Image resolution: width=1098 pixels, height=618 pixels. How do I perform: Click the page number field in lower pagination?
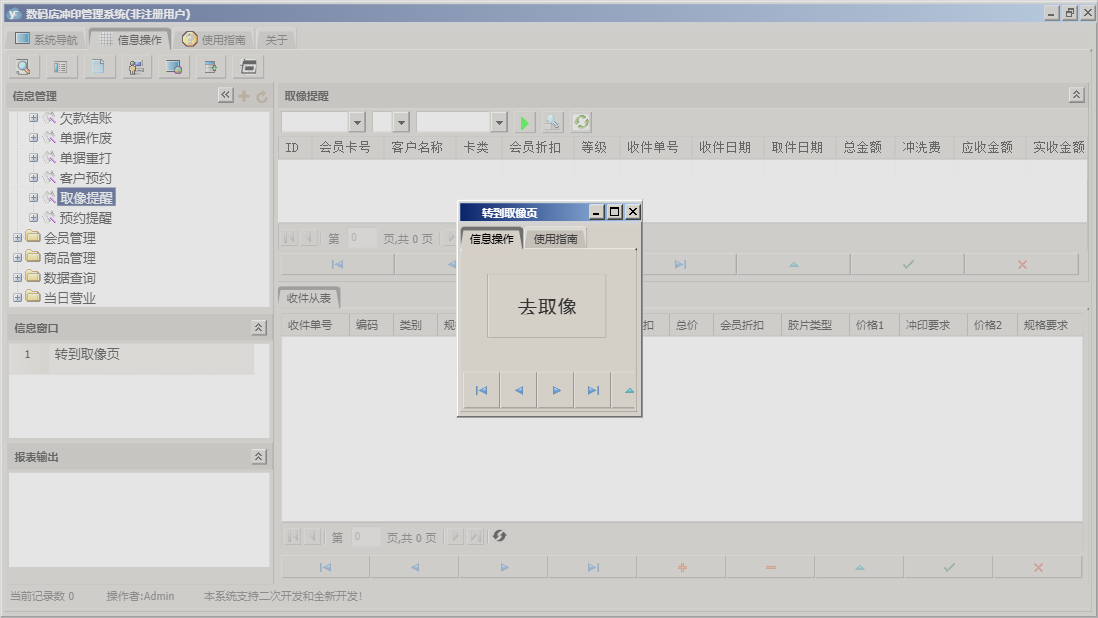click(365, 537)
